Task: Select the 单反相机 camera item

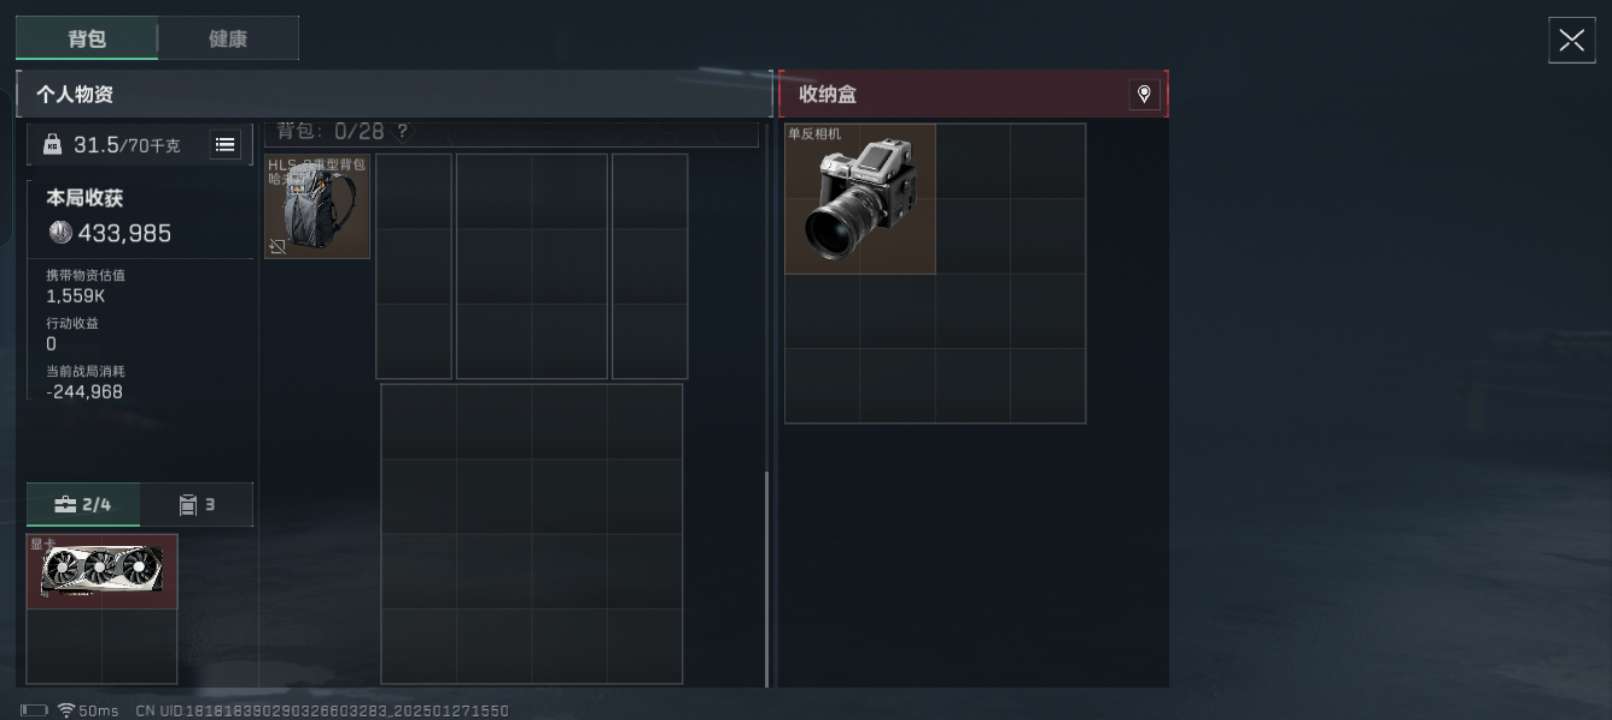Action: pos(860,198)
